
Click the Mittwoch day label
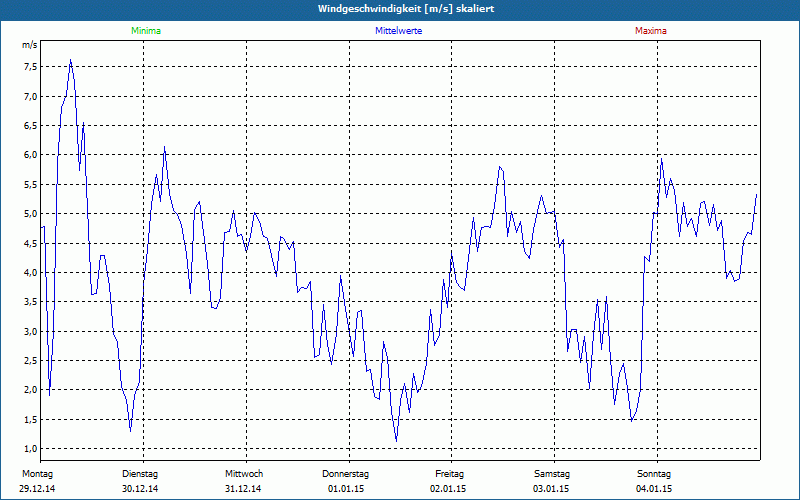tap(244, 474)
